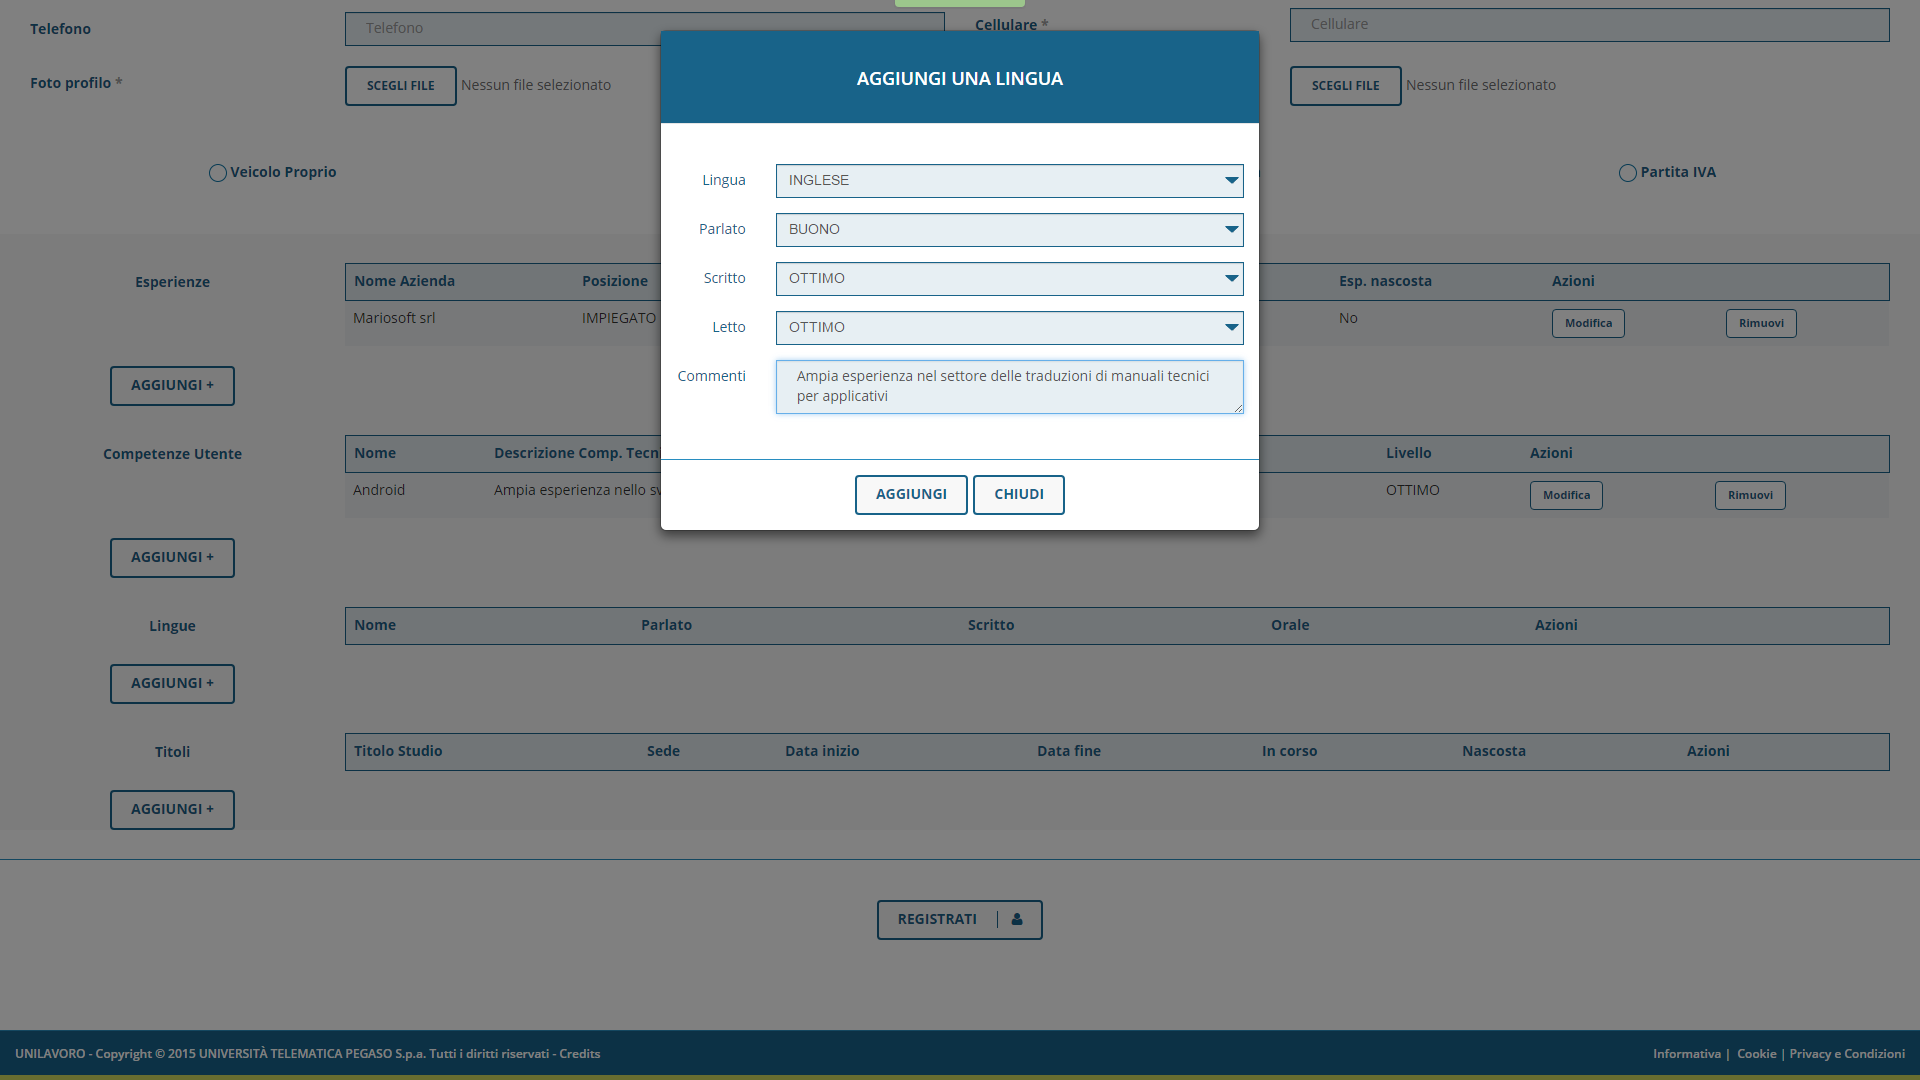
Task: Click the Titolo Studio column header
Action: point(398,751)
